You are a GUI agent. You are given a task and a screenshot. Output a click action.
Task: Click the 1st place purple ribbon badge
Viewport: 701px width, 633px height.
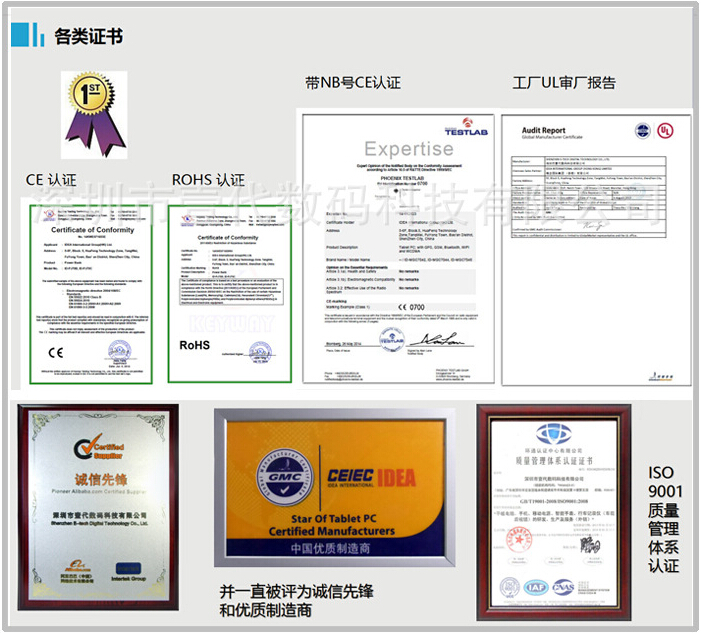(84, 107)
